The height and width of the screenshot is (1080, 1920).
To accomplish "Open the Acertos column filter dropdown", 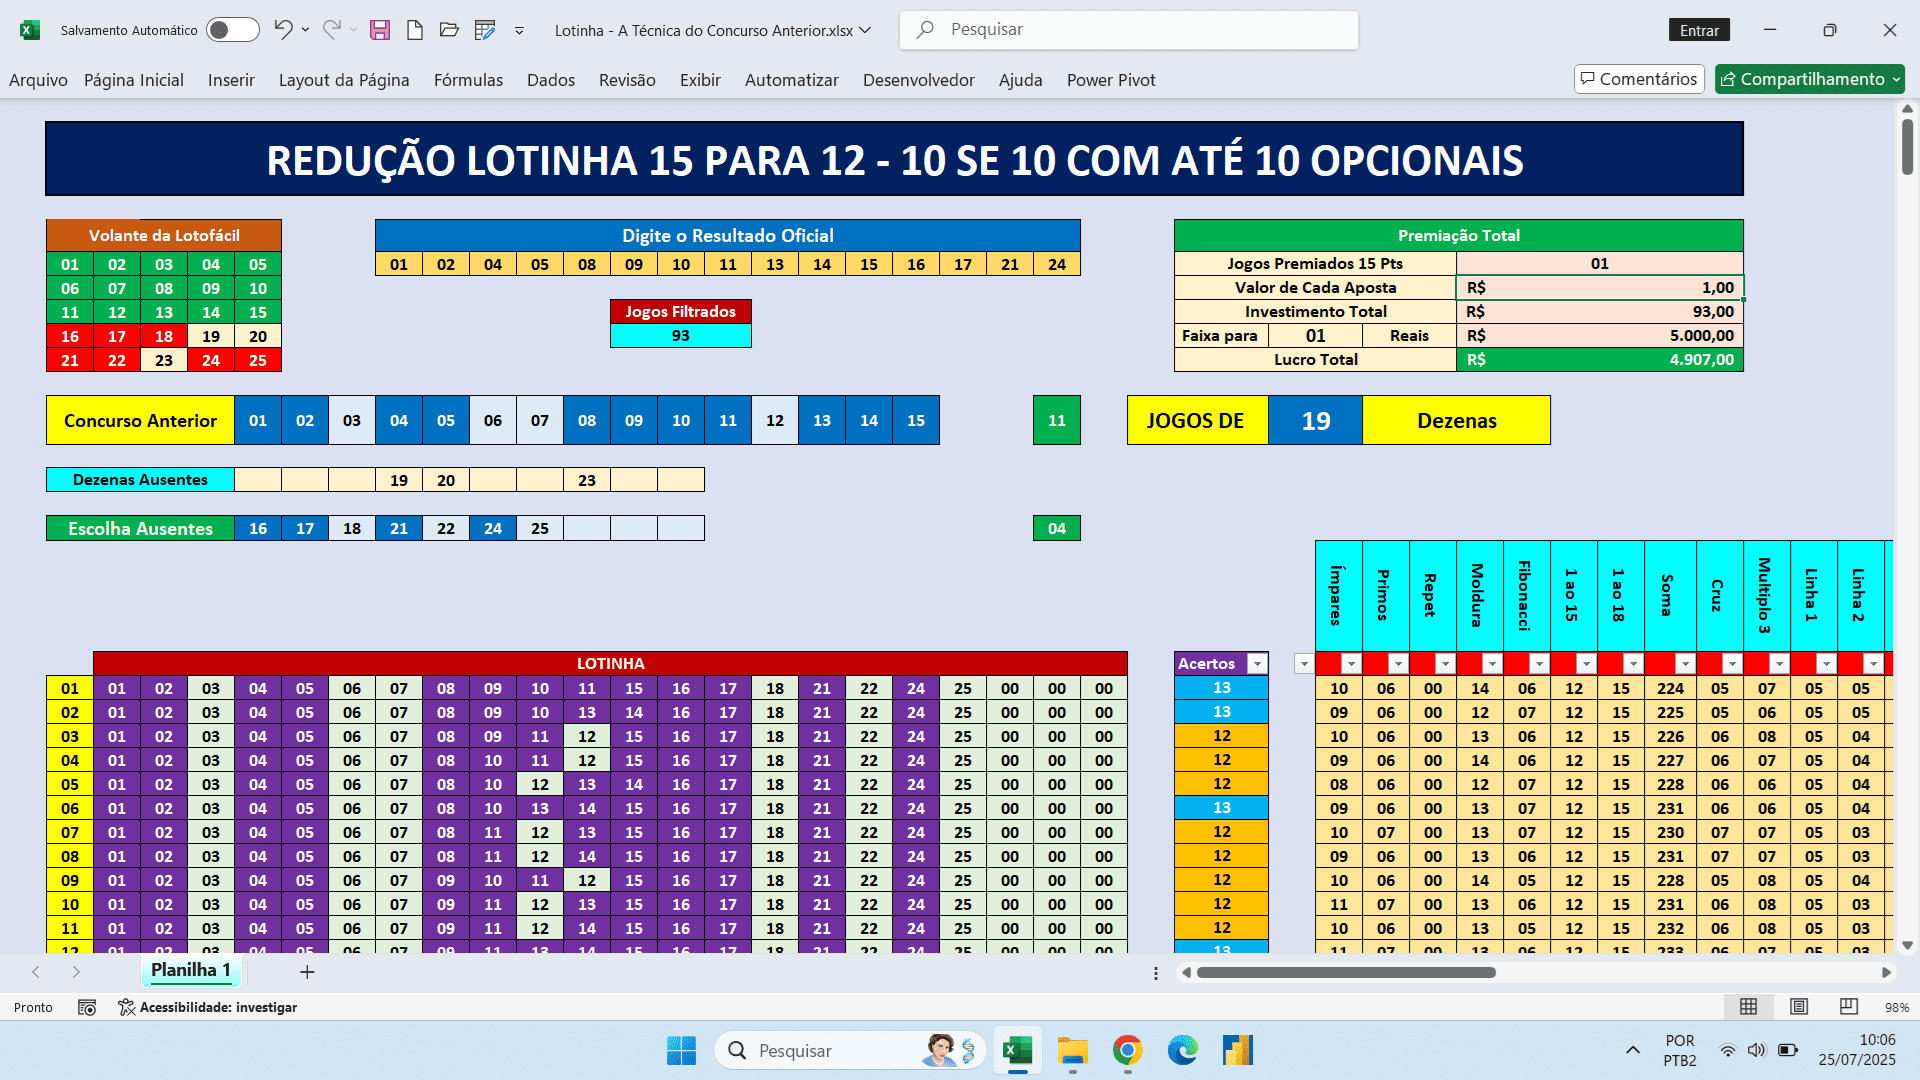I will click(x=1257, y=664).
